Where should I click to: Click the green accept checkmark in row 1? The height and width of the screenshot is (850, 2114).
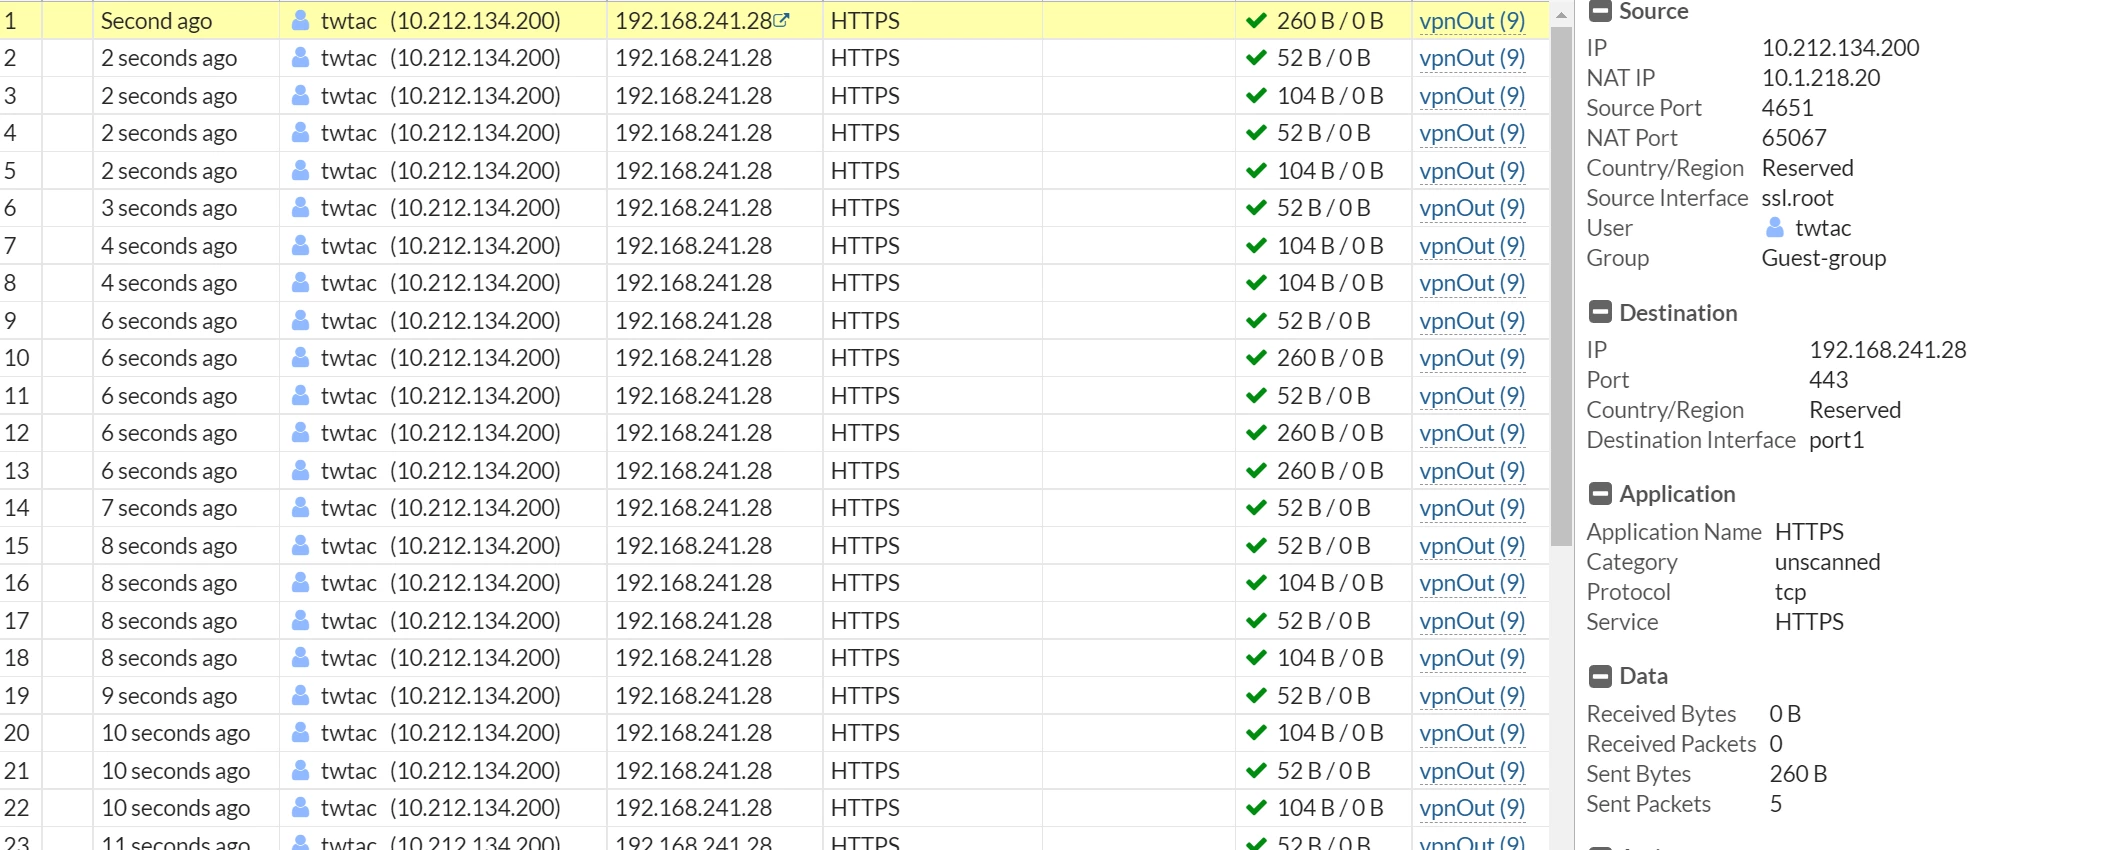(x=1256, y=20)
